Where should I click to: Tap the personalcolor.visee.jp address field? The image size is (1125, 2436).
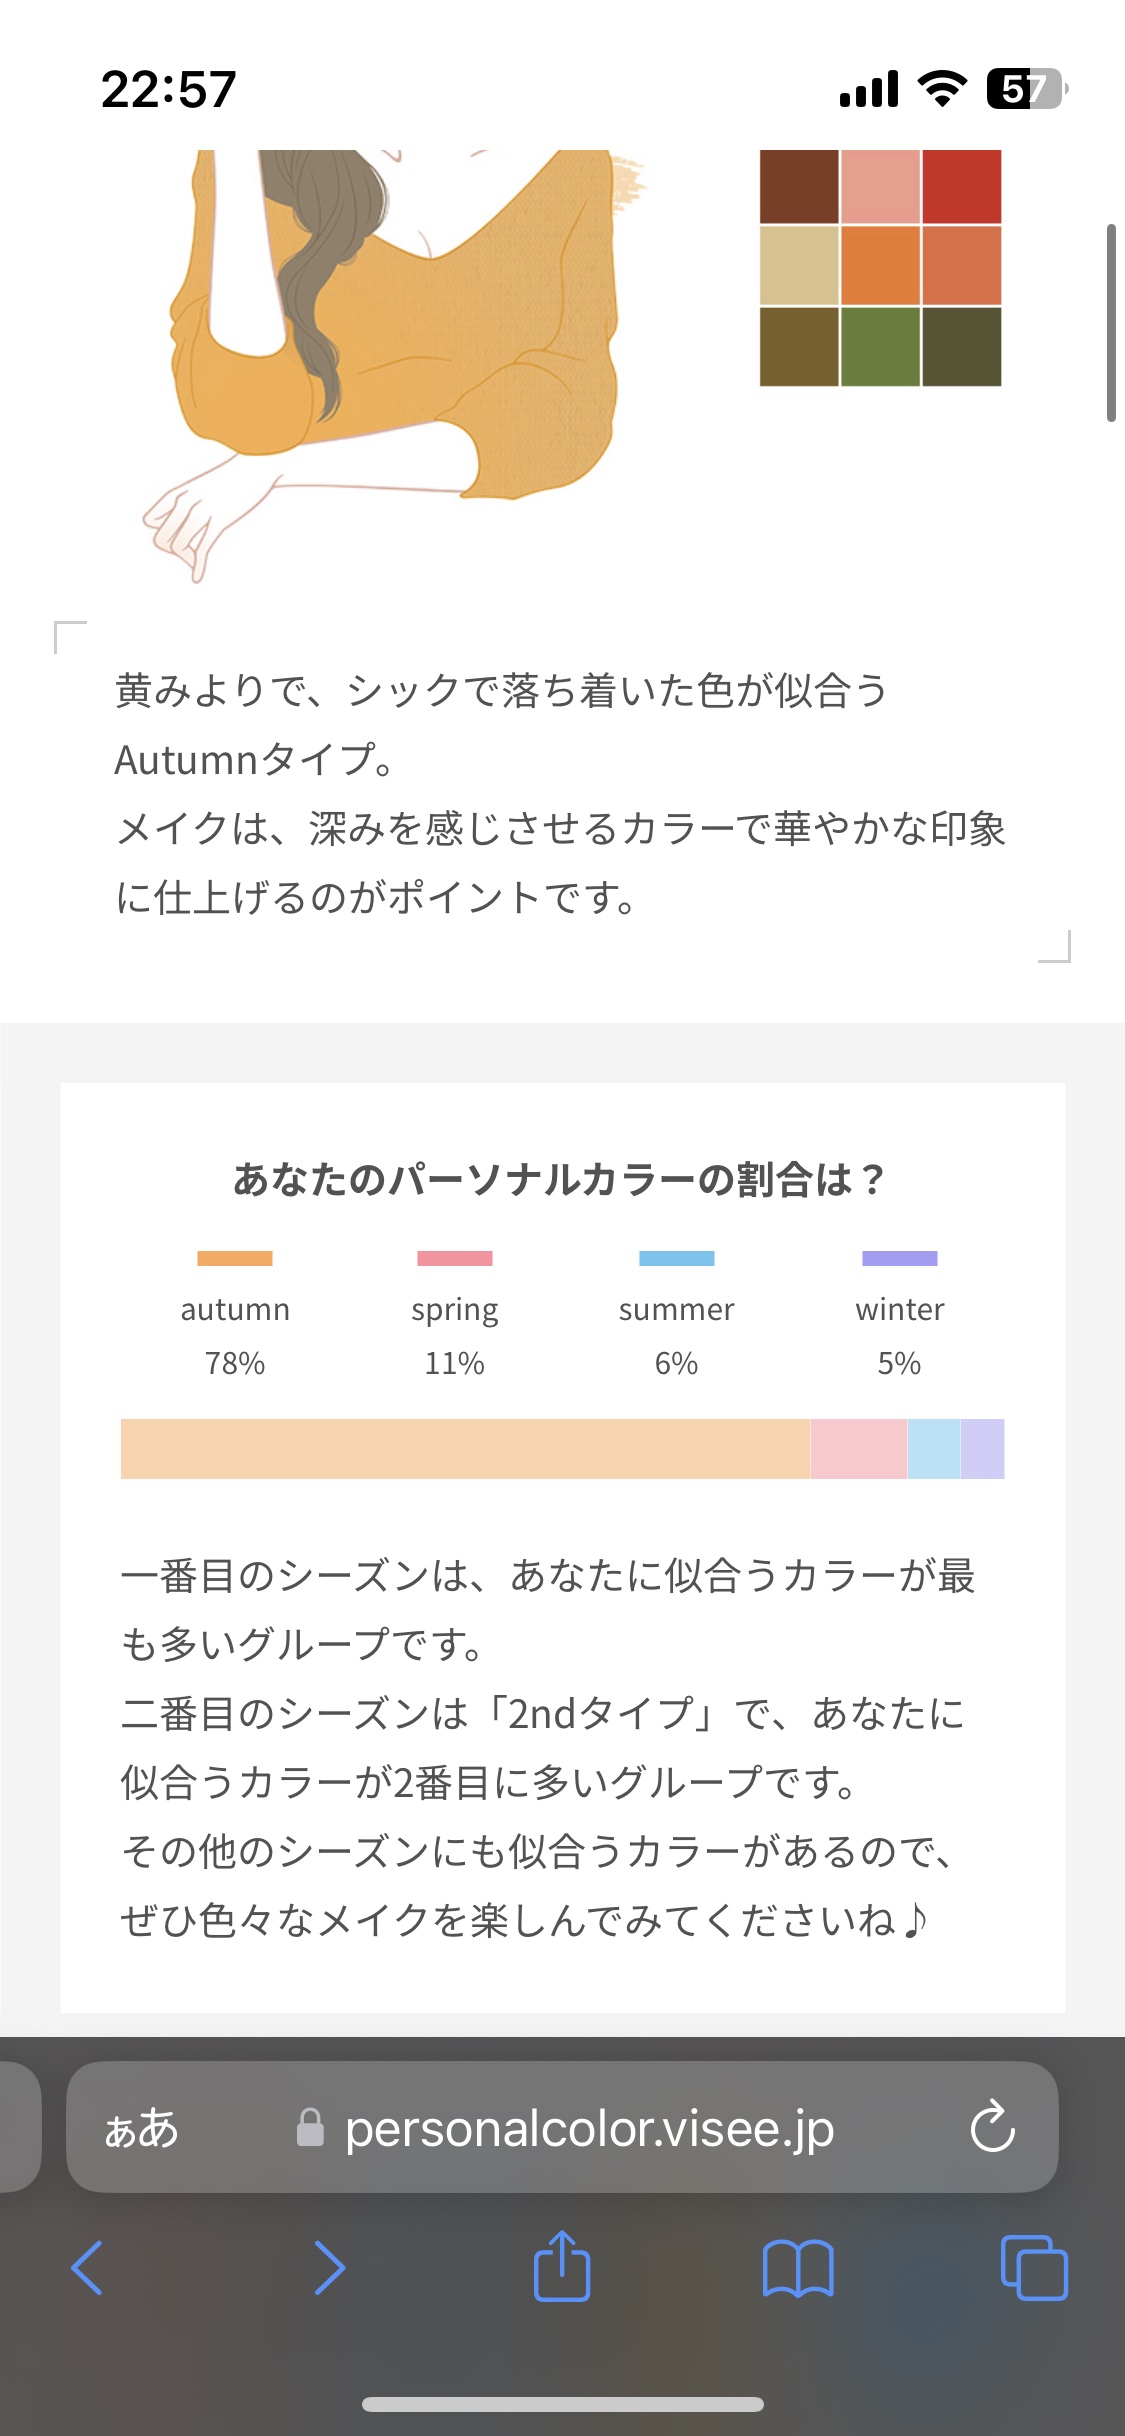pos(589,2128)
